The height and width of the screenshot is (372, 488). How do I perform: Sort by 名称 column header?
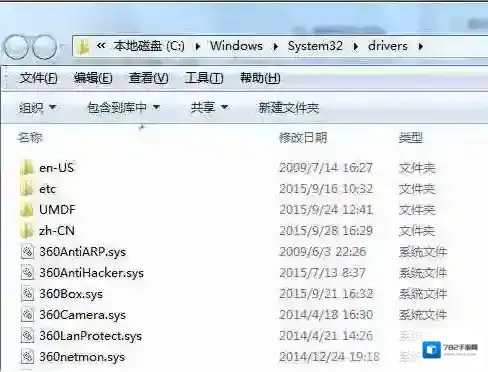point(30,137)
